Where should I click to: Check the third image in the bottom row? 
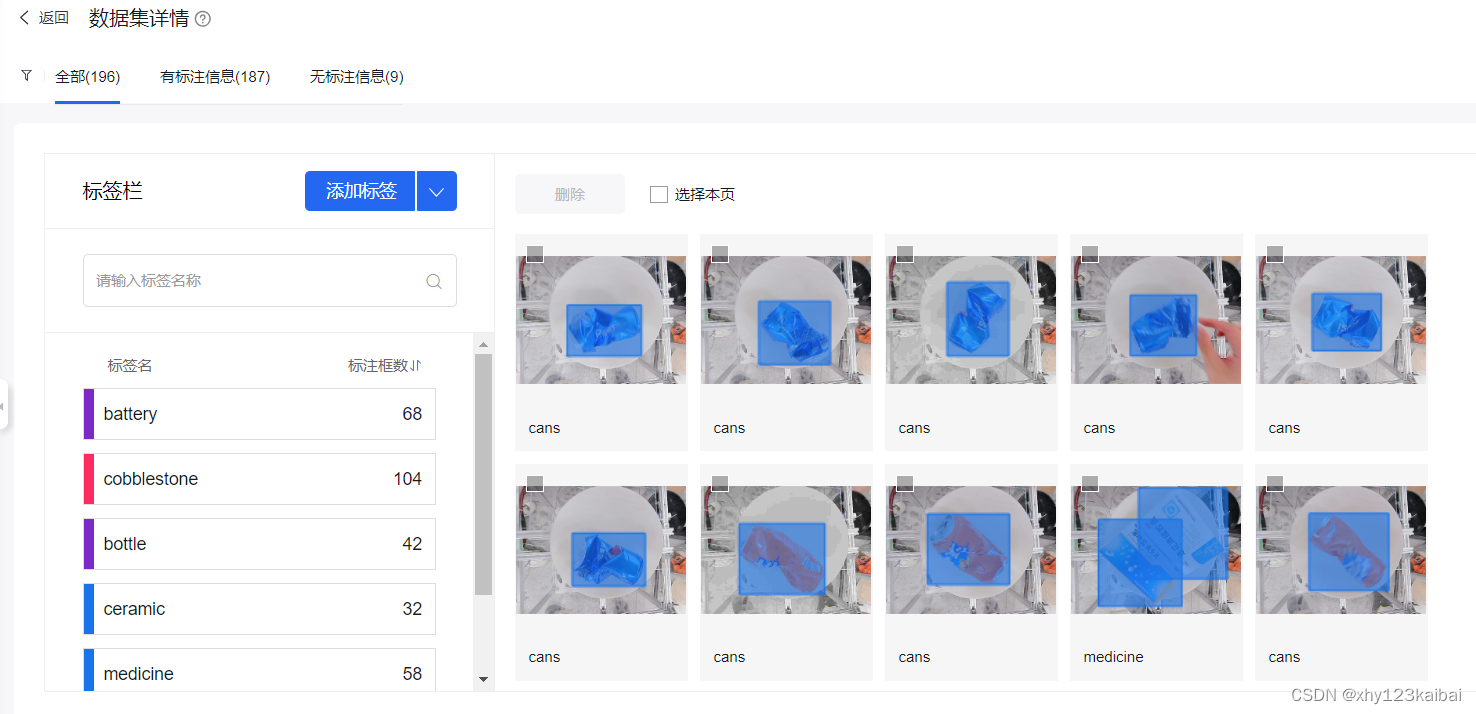point(905,483)
